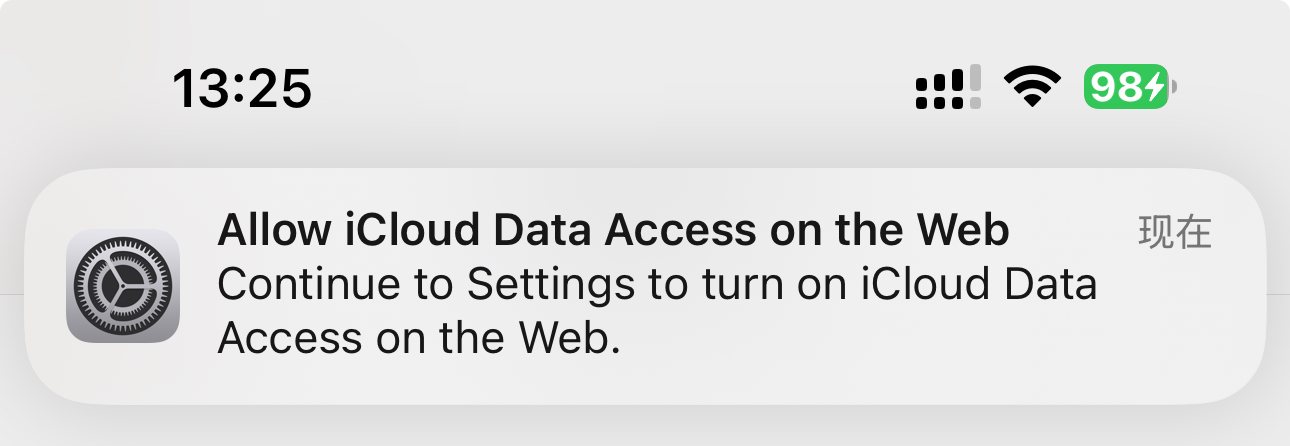Tap the faded fourth signal bar
This screenshot has width=1290, height=446.
(975, 87)
